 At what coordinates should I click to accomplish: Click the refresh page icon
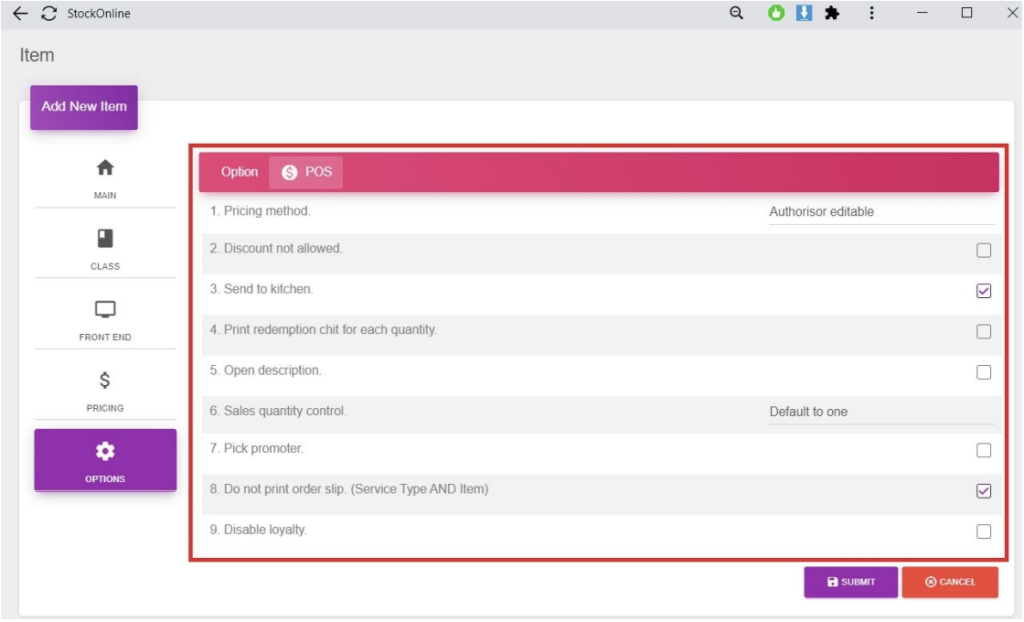tap(48, 14)
